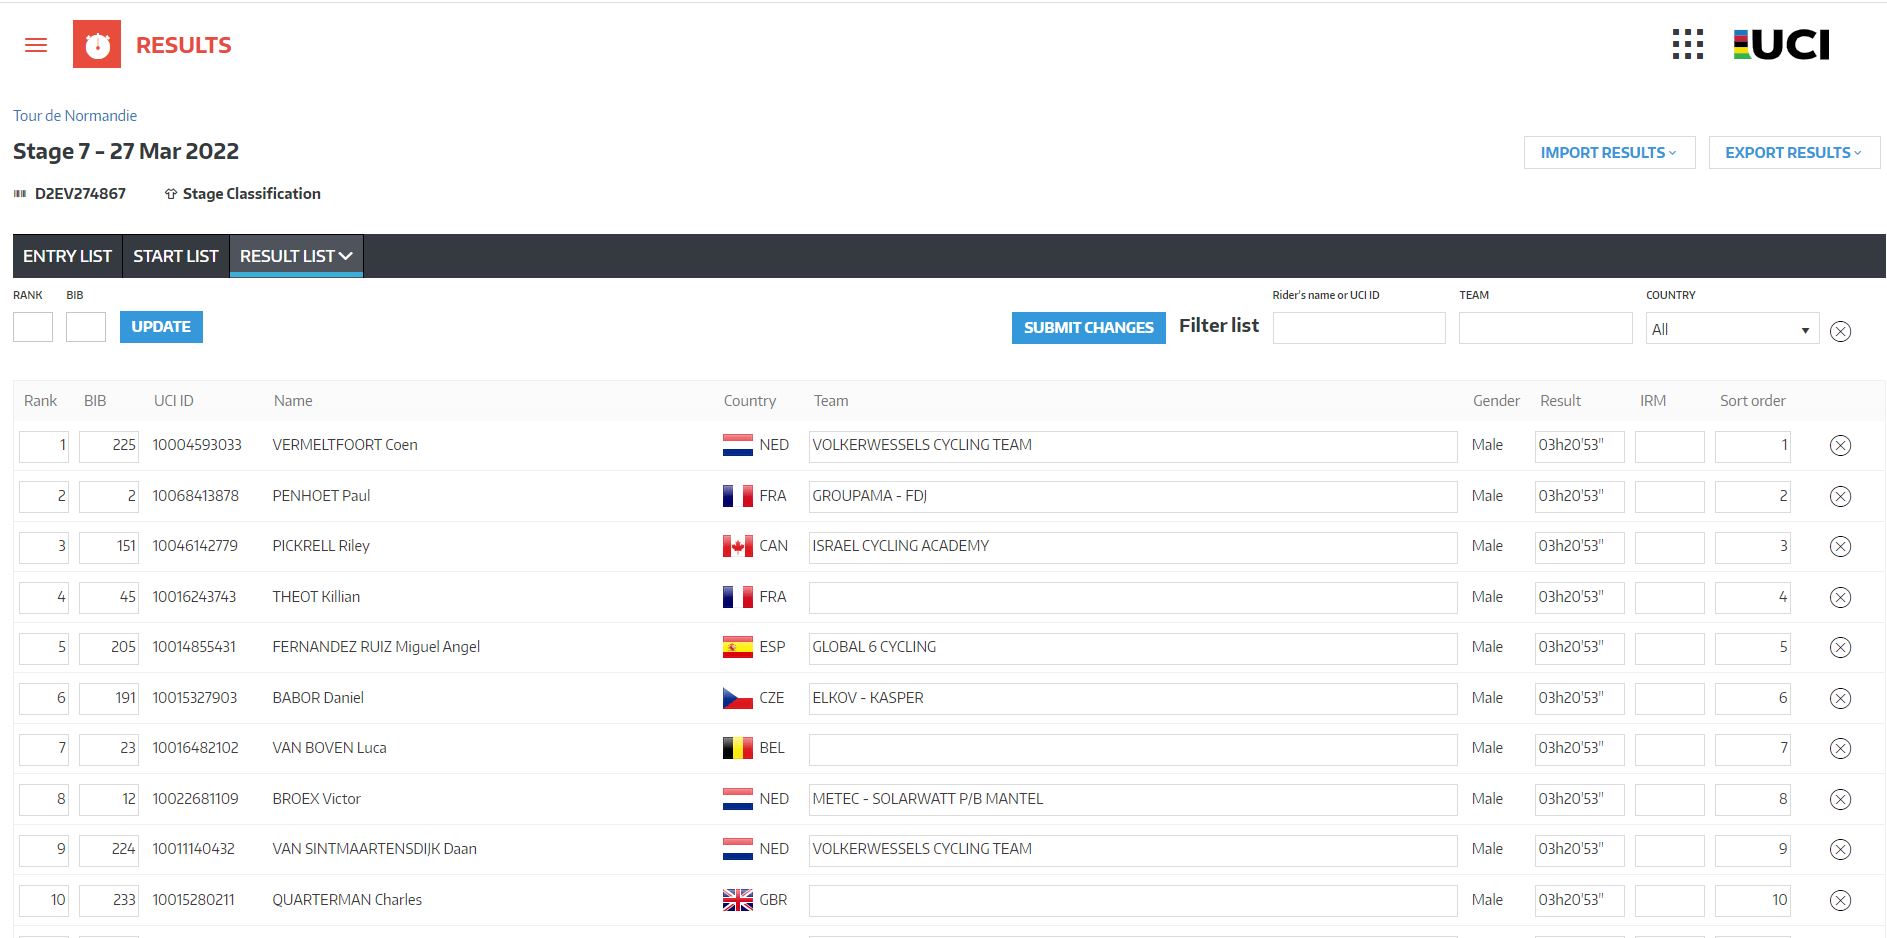Focus the Team filter field
This screenshot has width=1887, height=938.
tap(1545, 328)
